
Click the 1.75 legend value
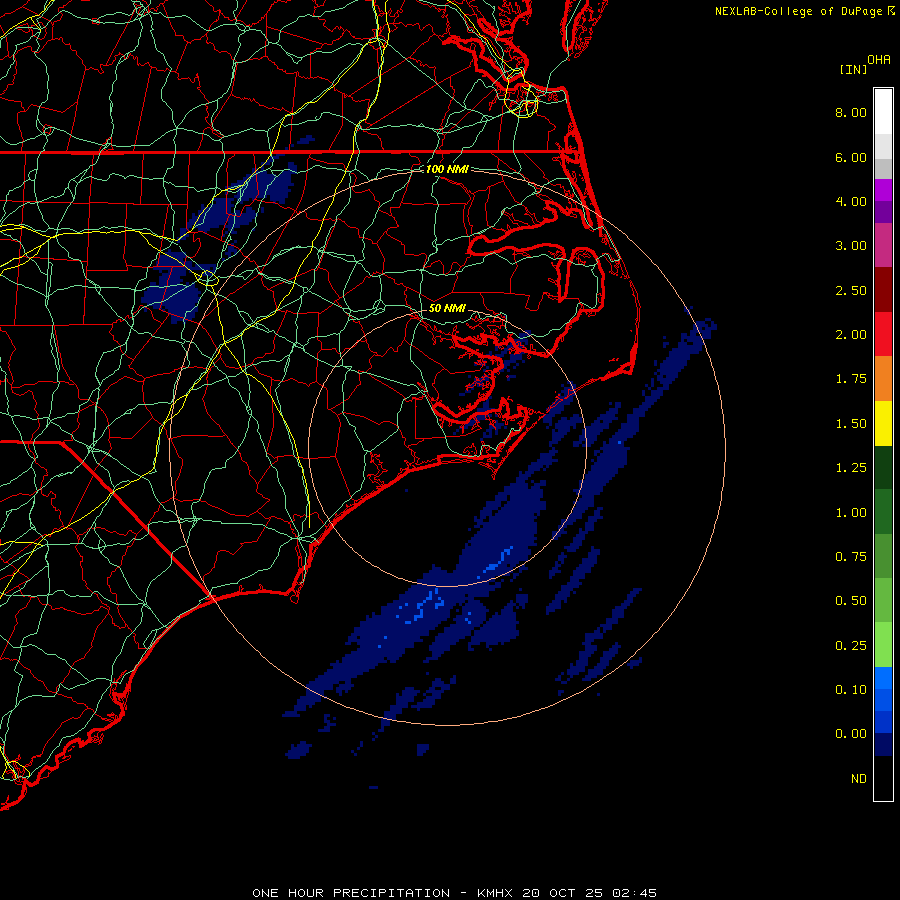(x=851, y=379)
